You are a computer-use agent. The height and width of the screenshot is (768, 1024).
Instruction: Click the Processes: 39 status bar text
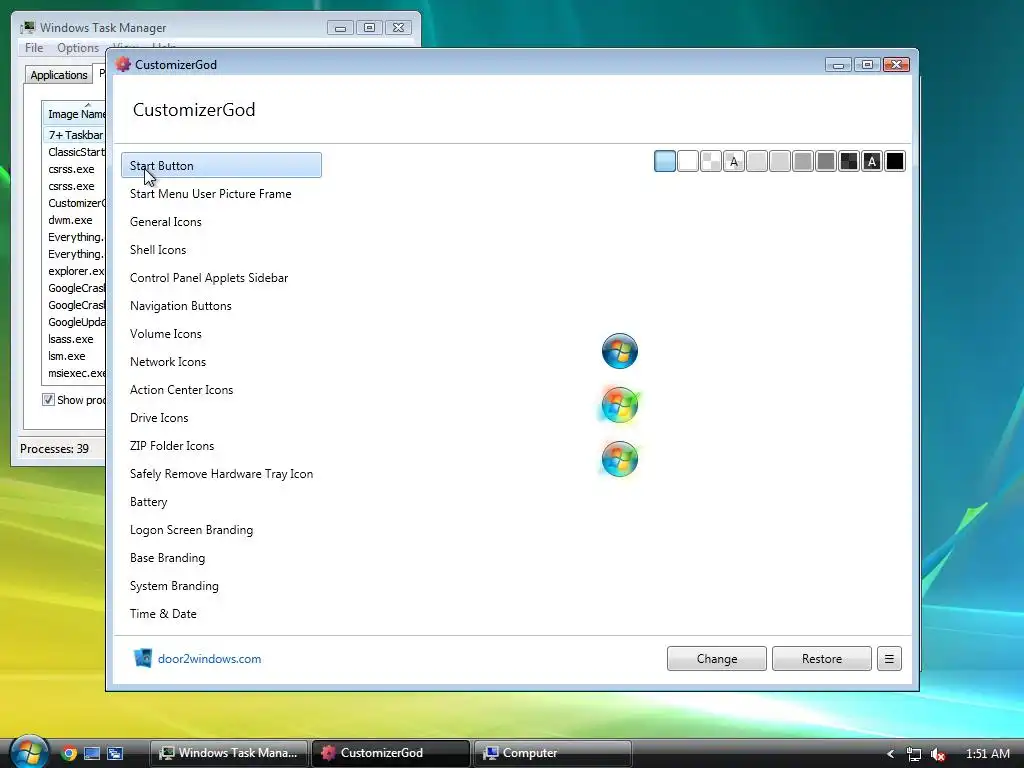(x=54, y=449)
